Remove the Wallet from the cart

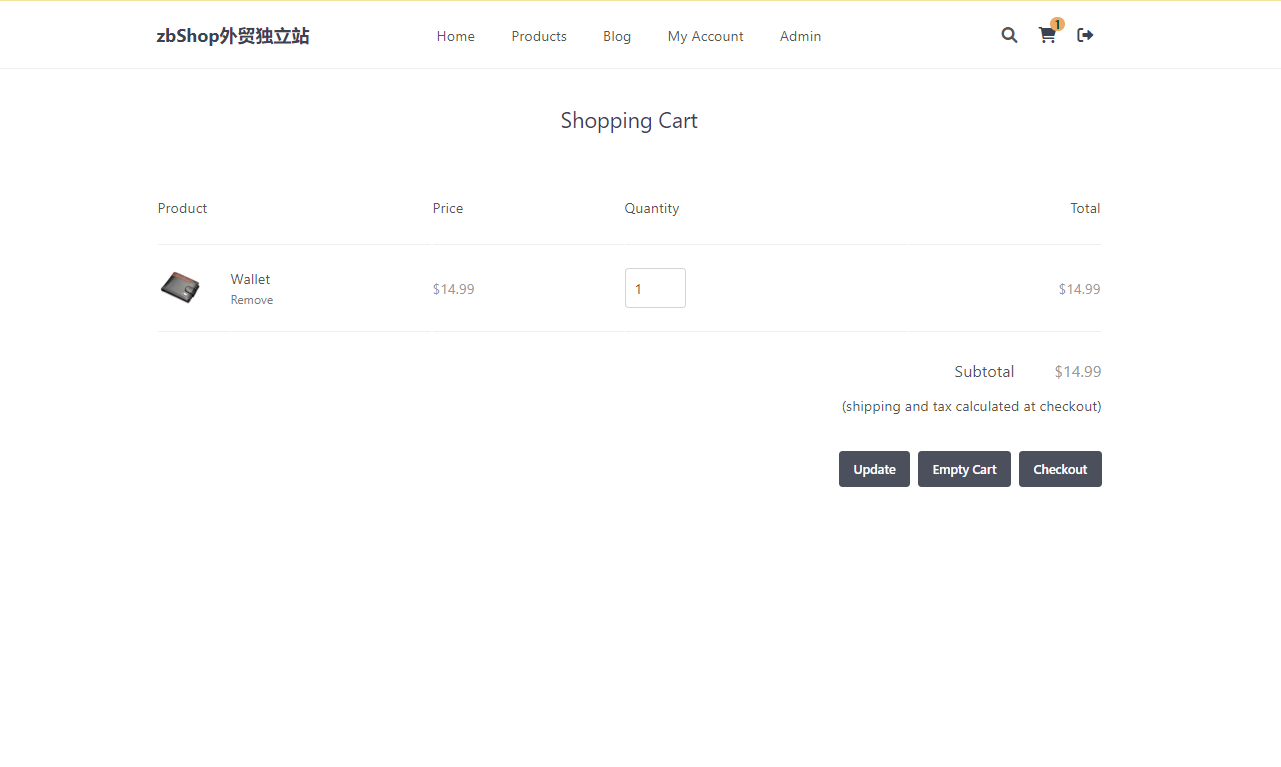252,300
